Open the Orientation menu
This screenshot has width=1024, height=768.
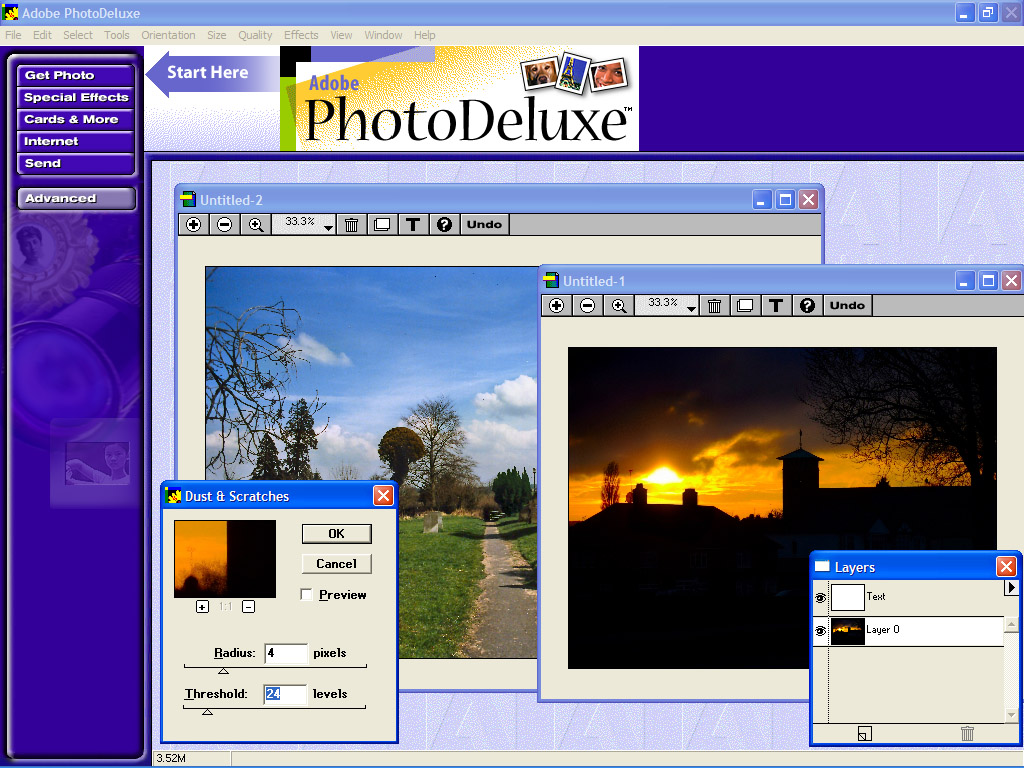tap(168, 35)
